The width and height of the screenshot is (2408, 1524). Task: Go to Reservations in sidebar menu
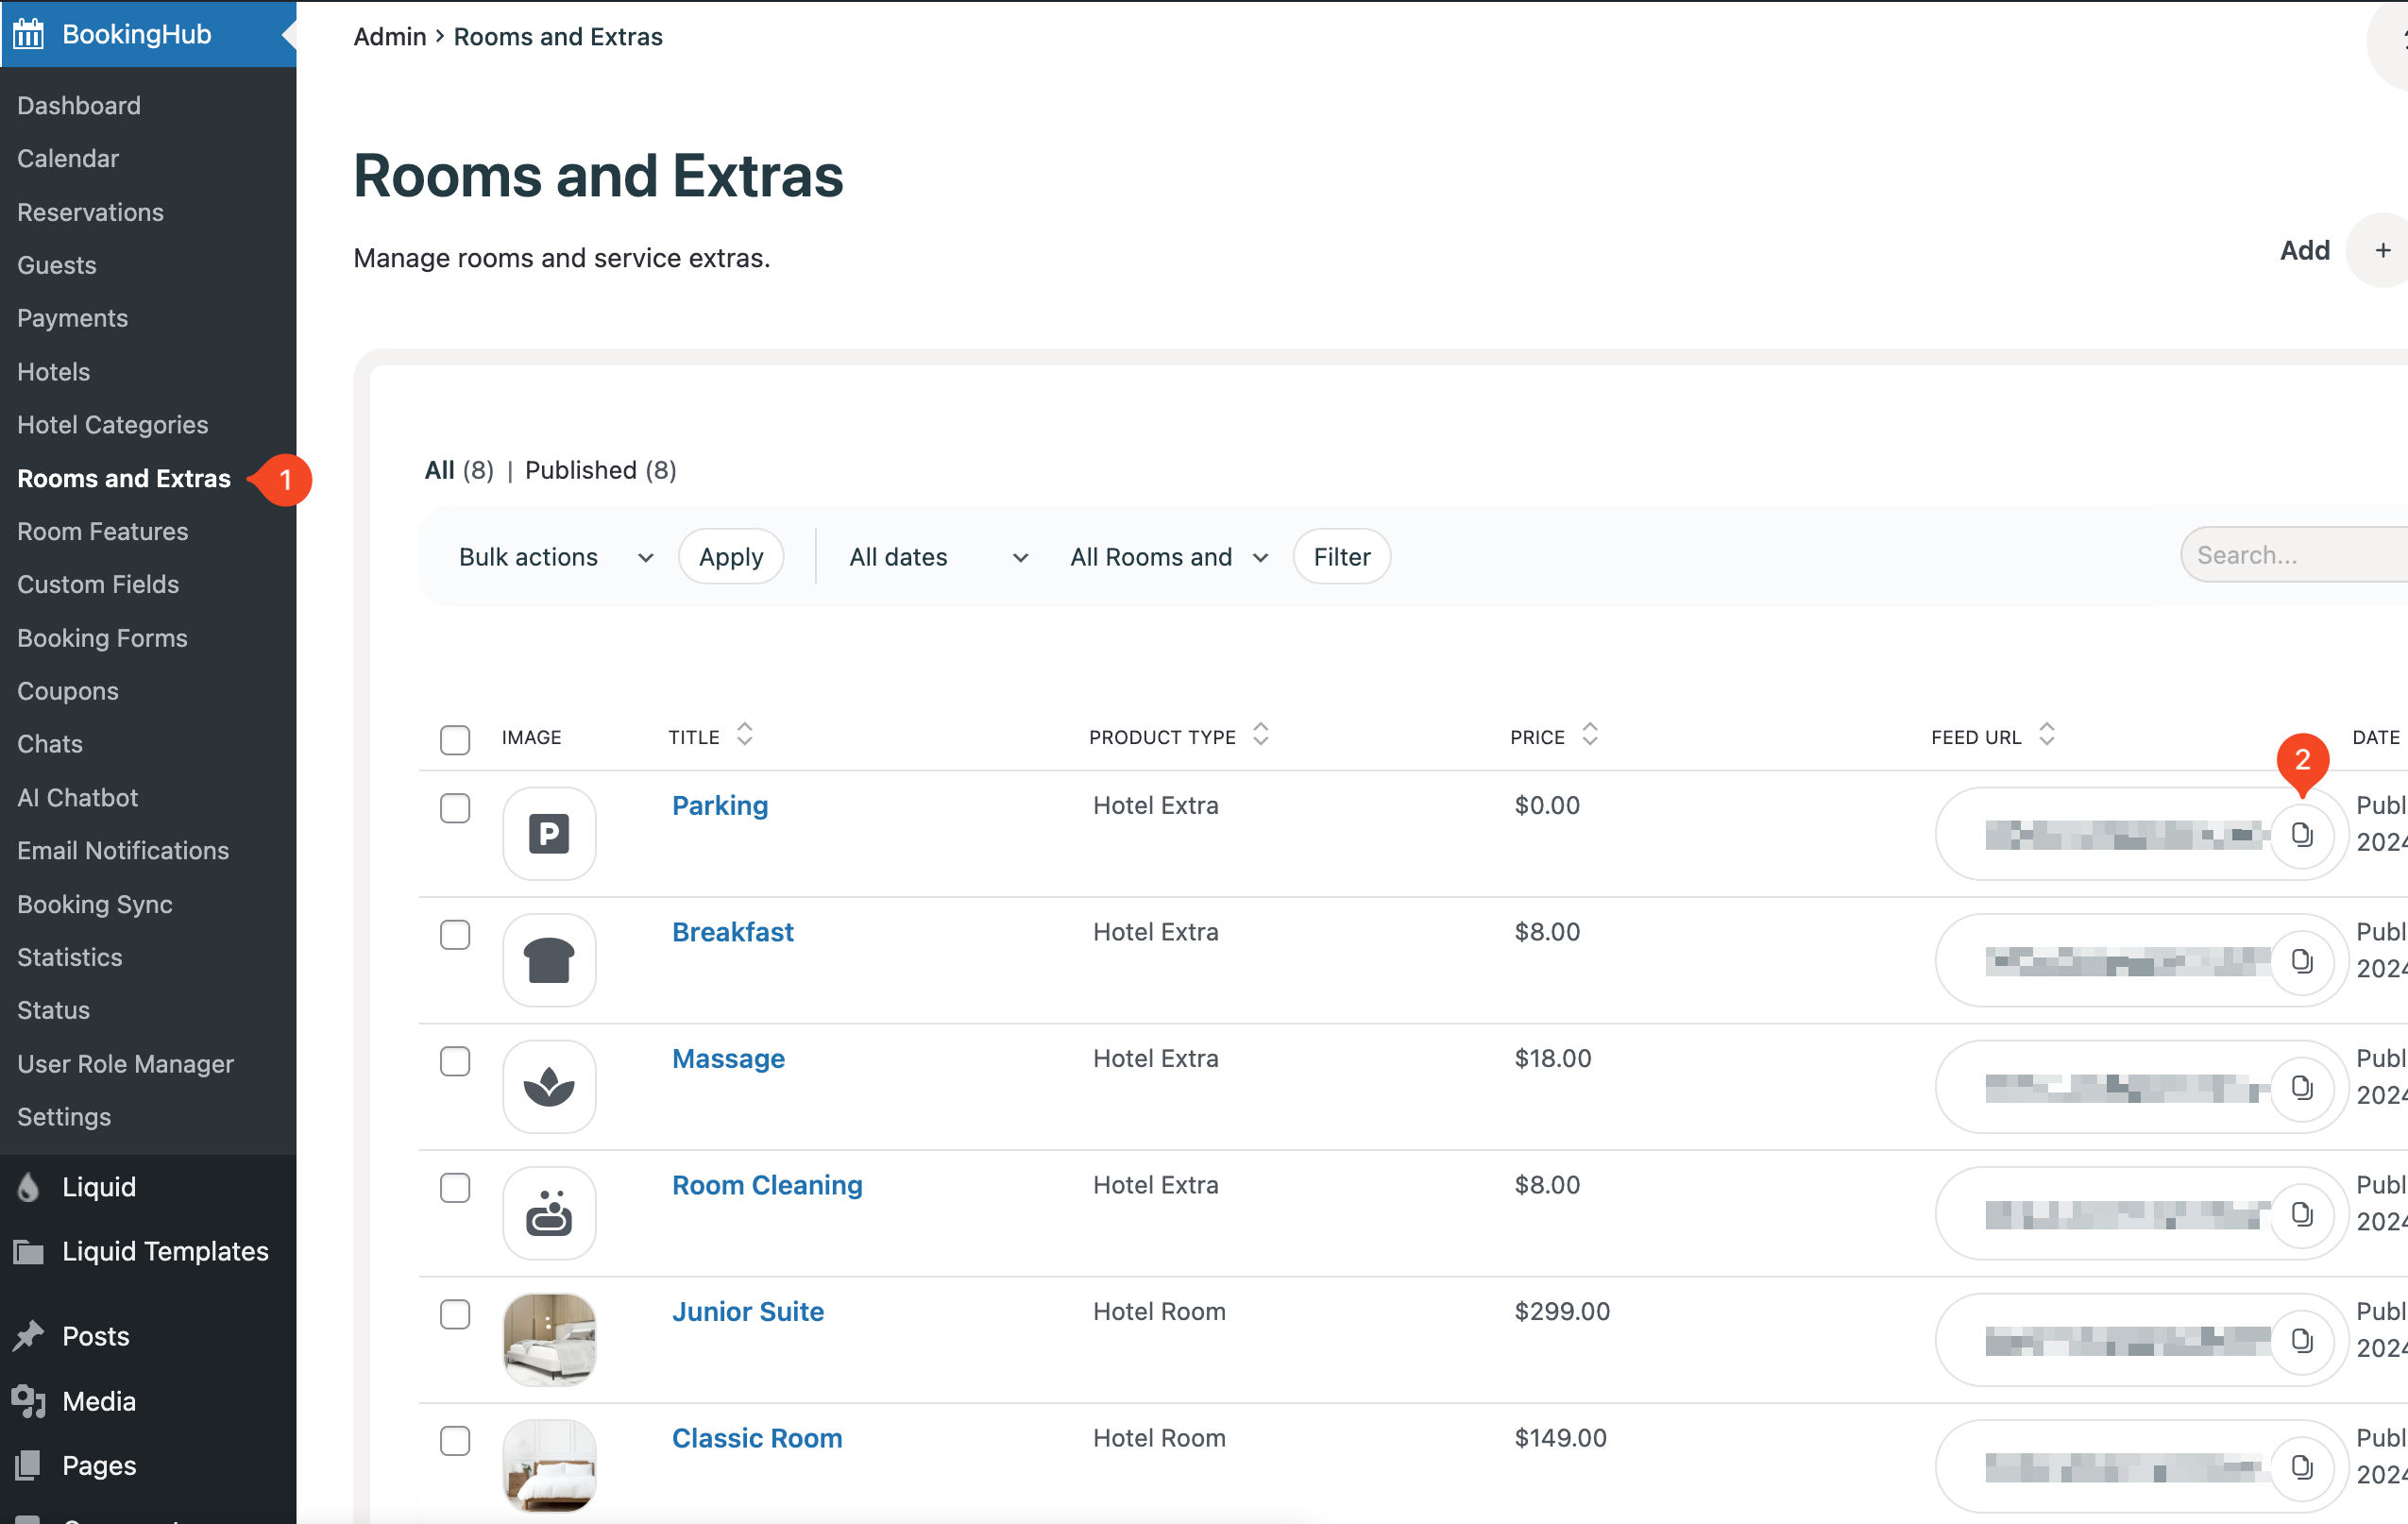point(90,212)
